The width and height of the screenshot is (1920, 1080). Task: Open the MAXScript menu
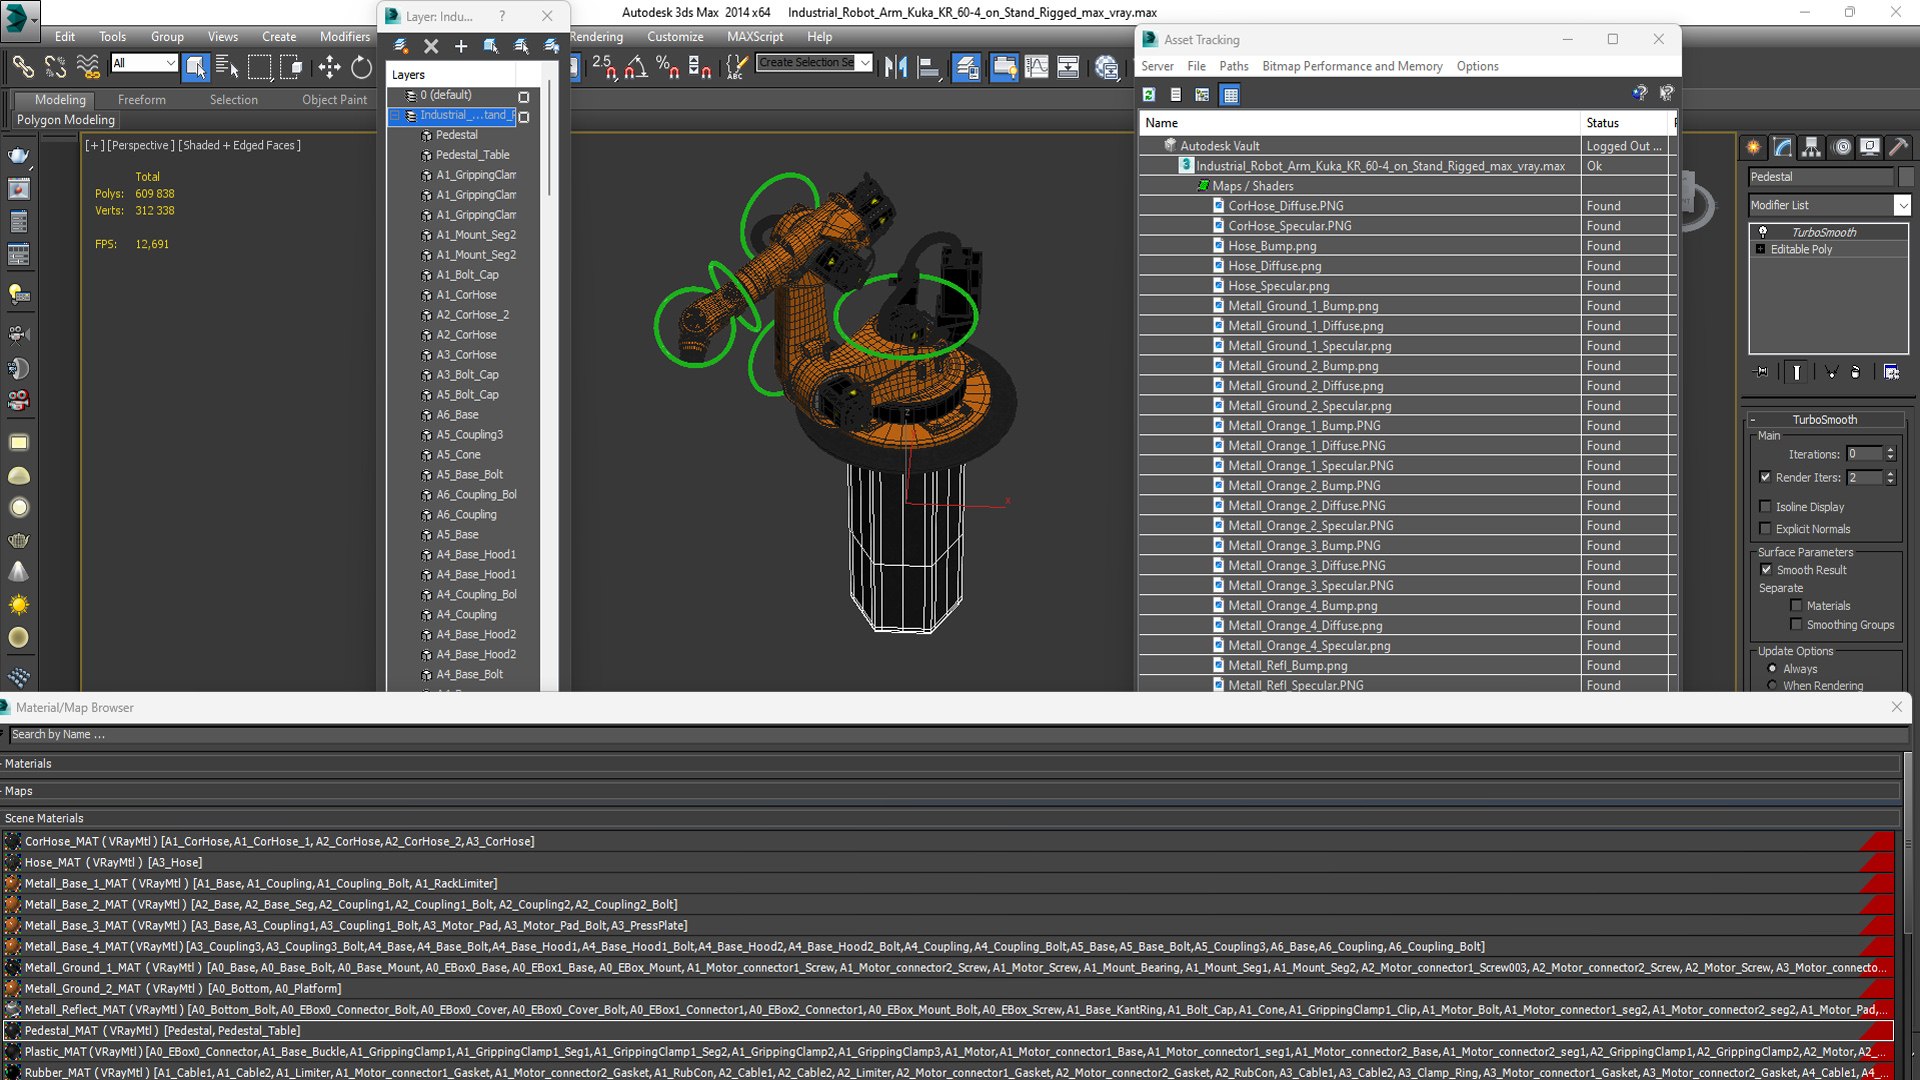pos(755,37)
